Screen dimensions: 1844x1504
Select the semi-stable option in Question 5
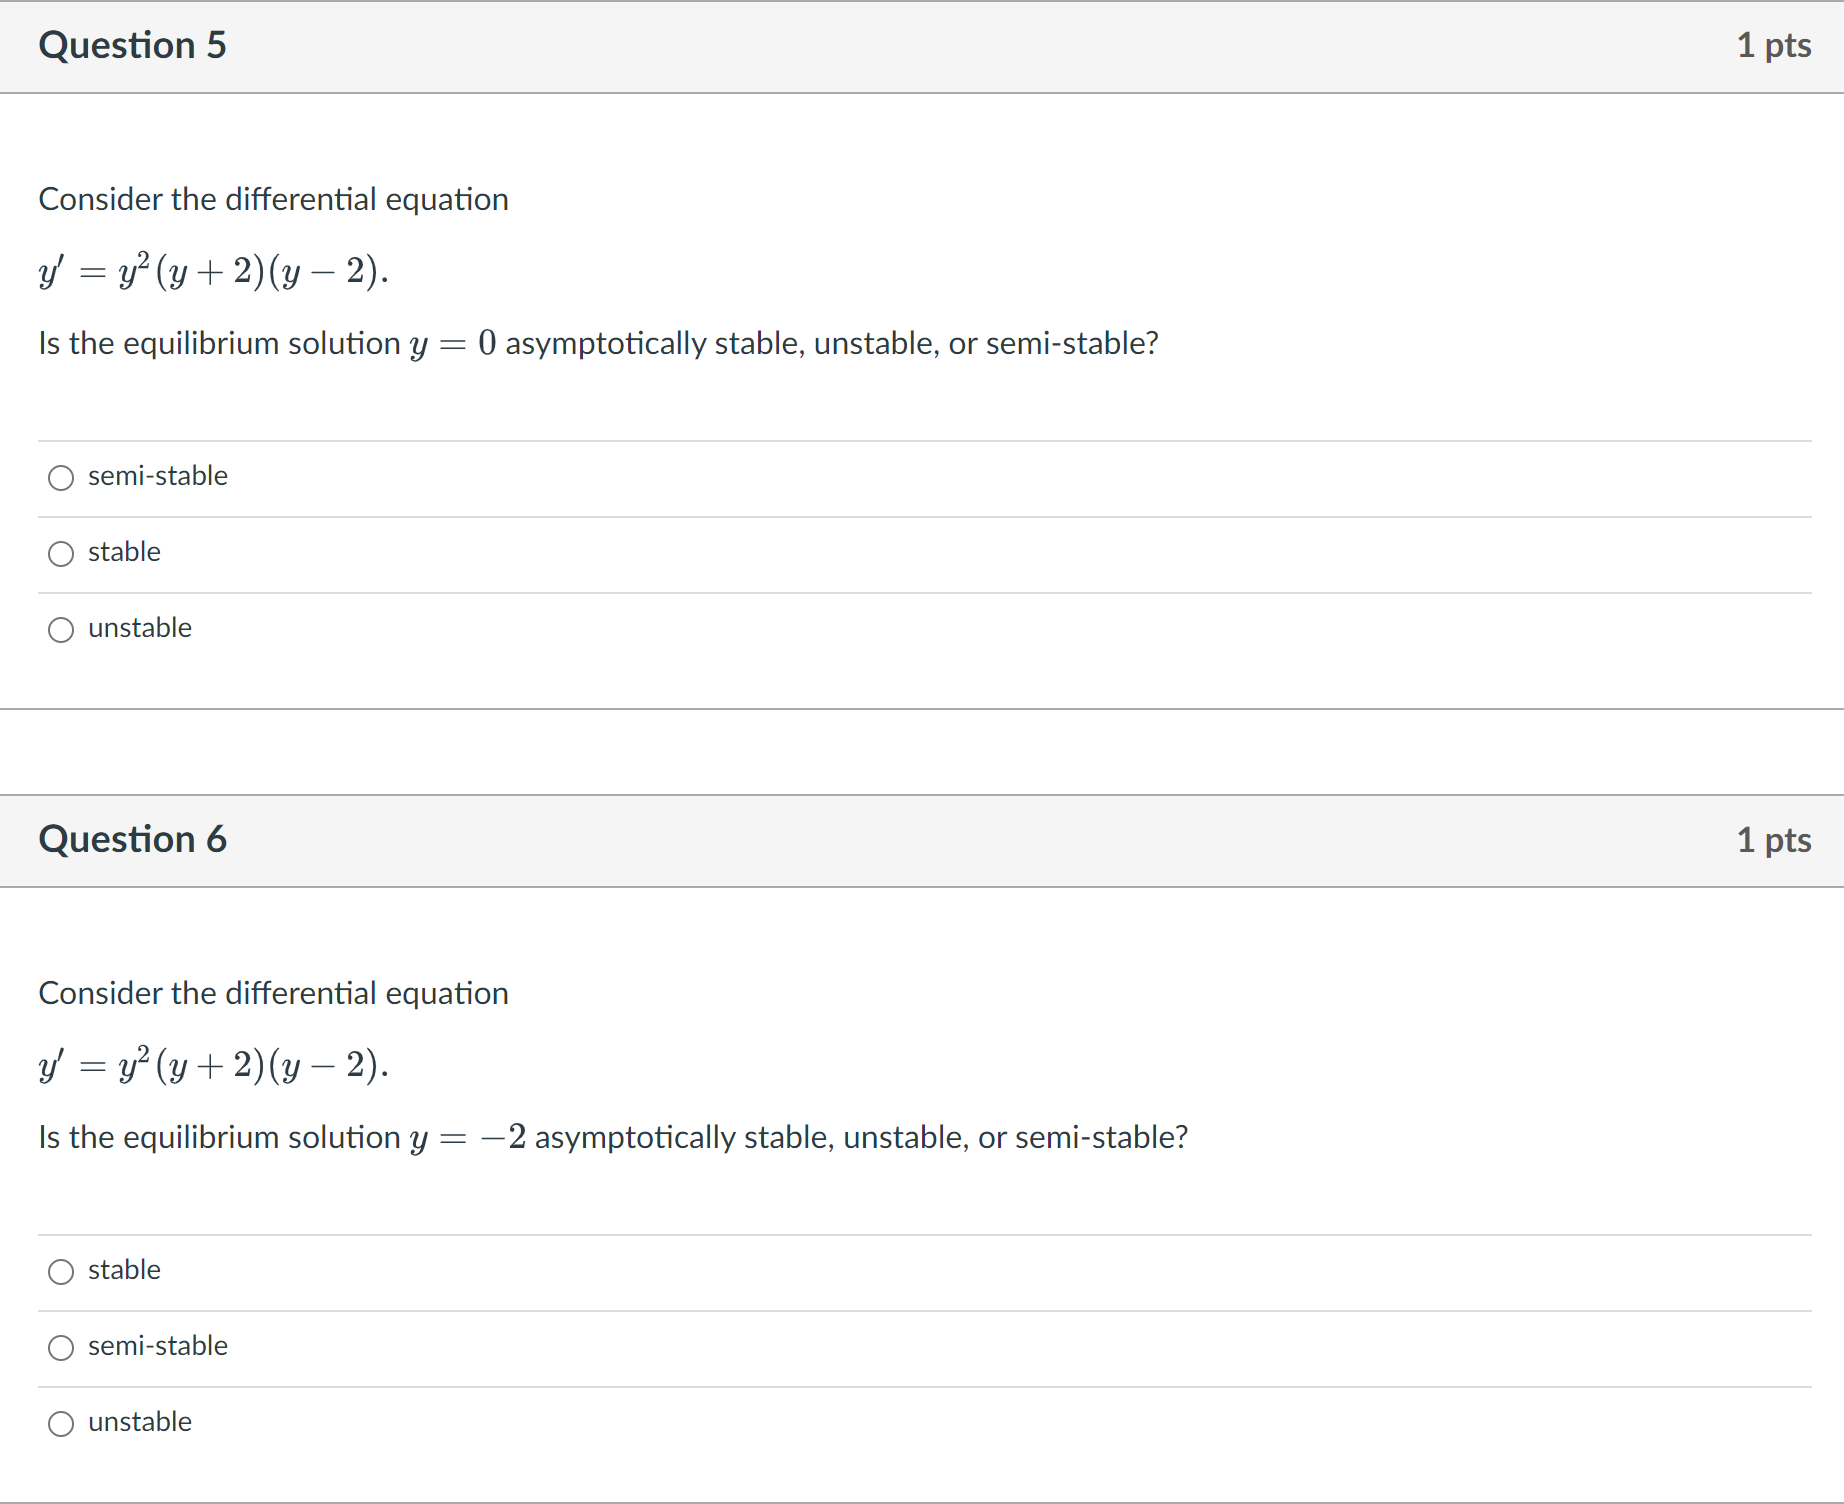[61, 478]
